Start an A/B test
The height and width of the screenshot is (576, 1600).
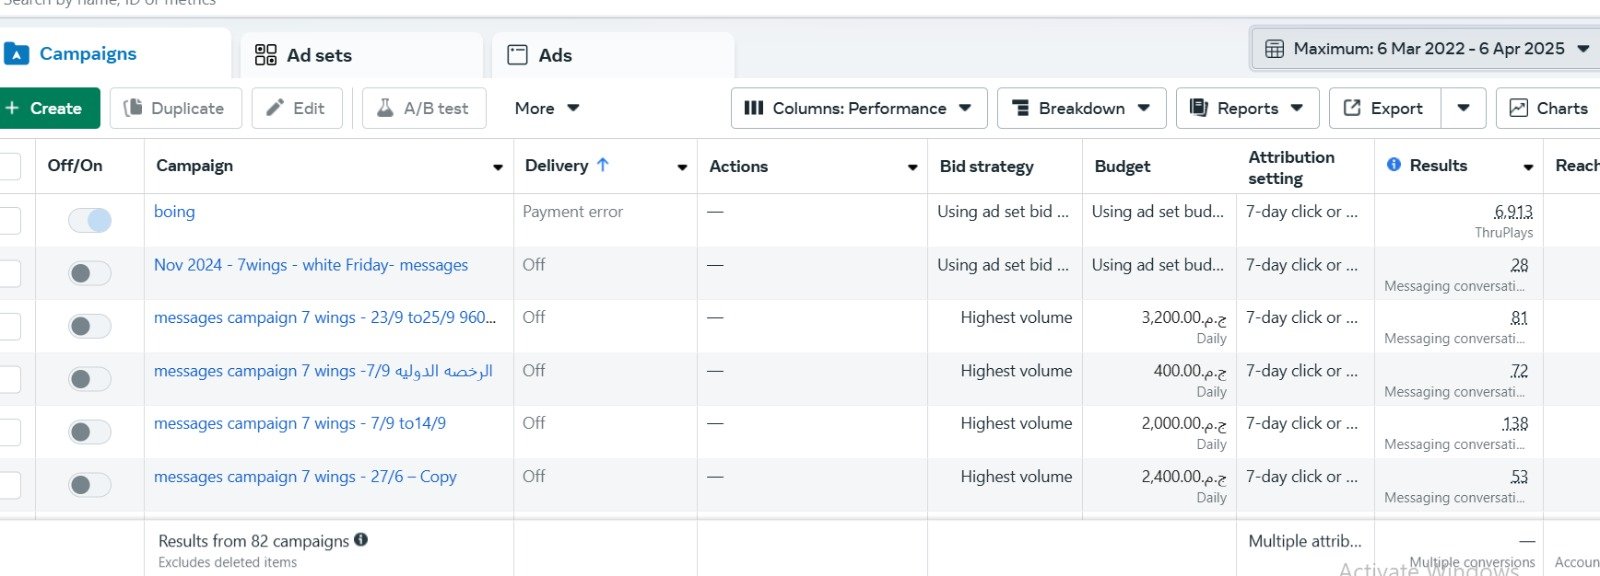pyautogui.click(x=424, y=108)
